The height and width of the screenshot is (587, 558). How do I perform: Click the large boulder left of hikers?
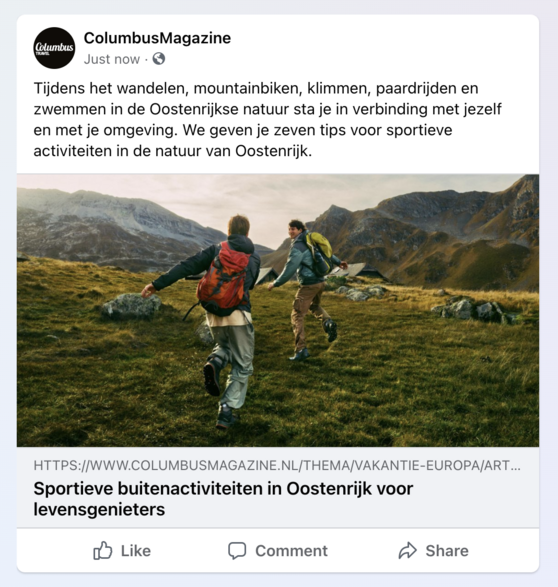(131, 305)
